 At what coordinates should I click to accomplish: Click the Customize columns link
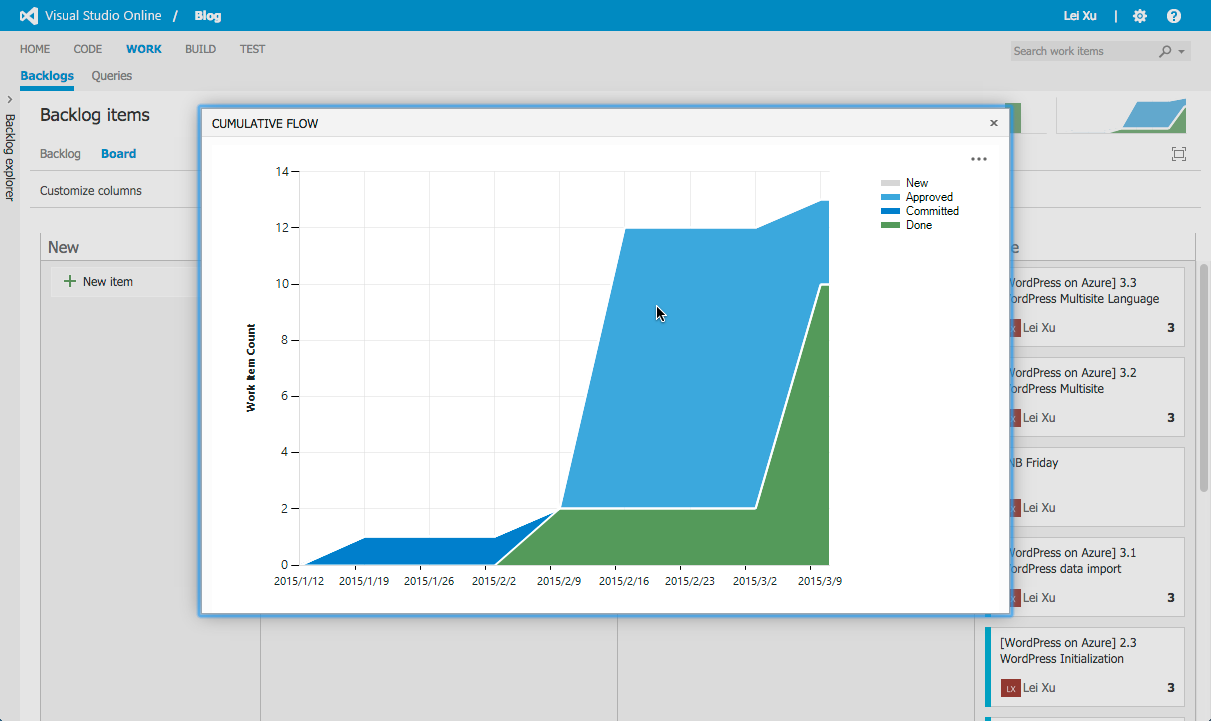click(91, 191)
